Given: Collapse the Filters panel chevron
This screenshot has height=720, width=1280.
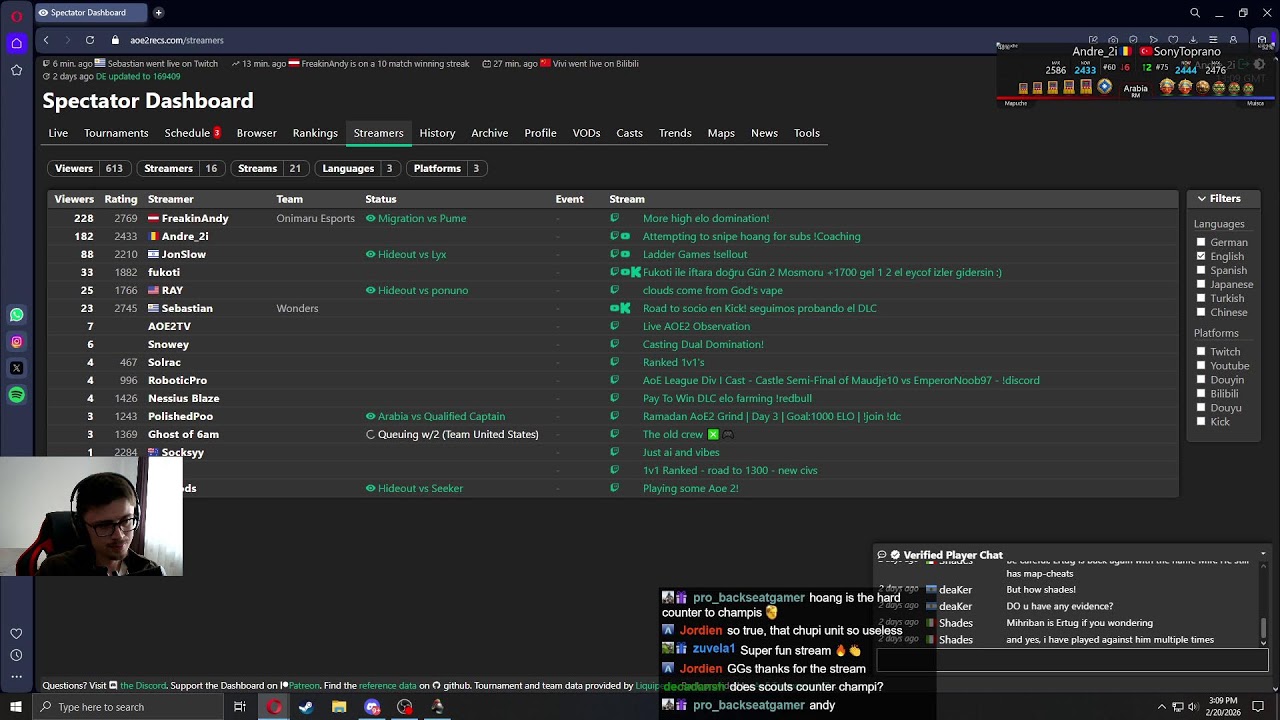Looking at the screenshot, I should pos(1201,199).
